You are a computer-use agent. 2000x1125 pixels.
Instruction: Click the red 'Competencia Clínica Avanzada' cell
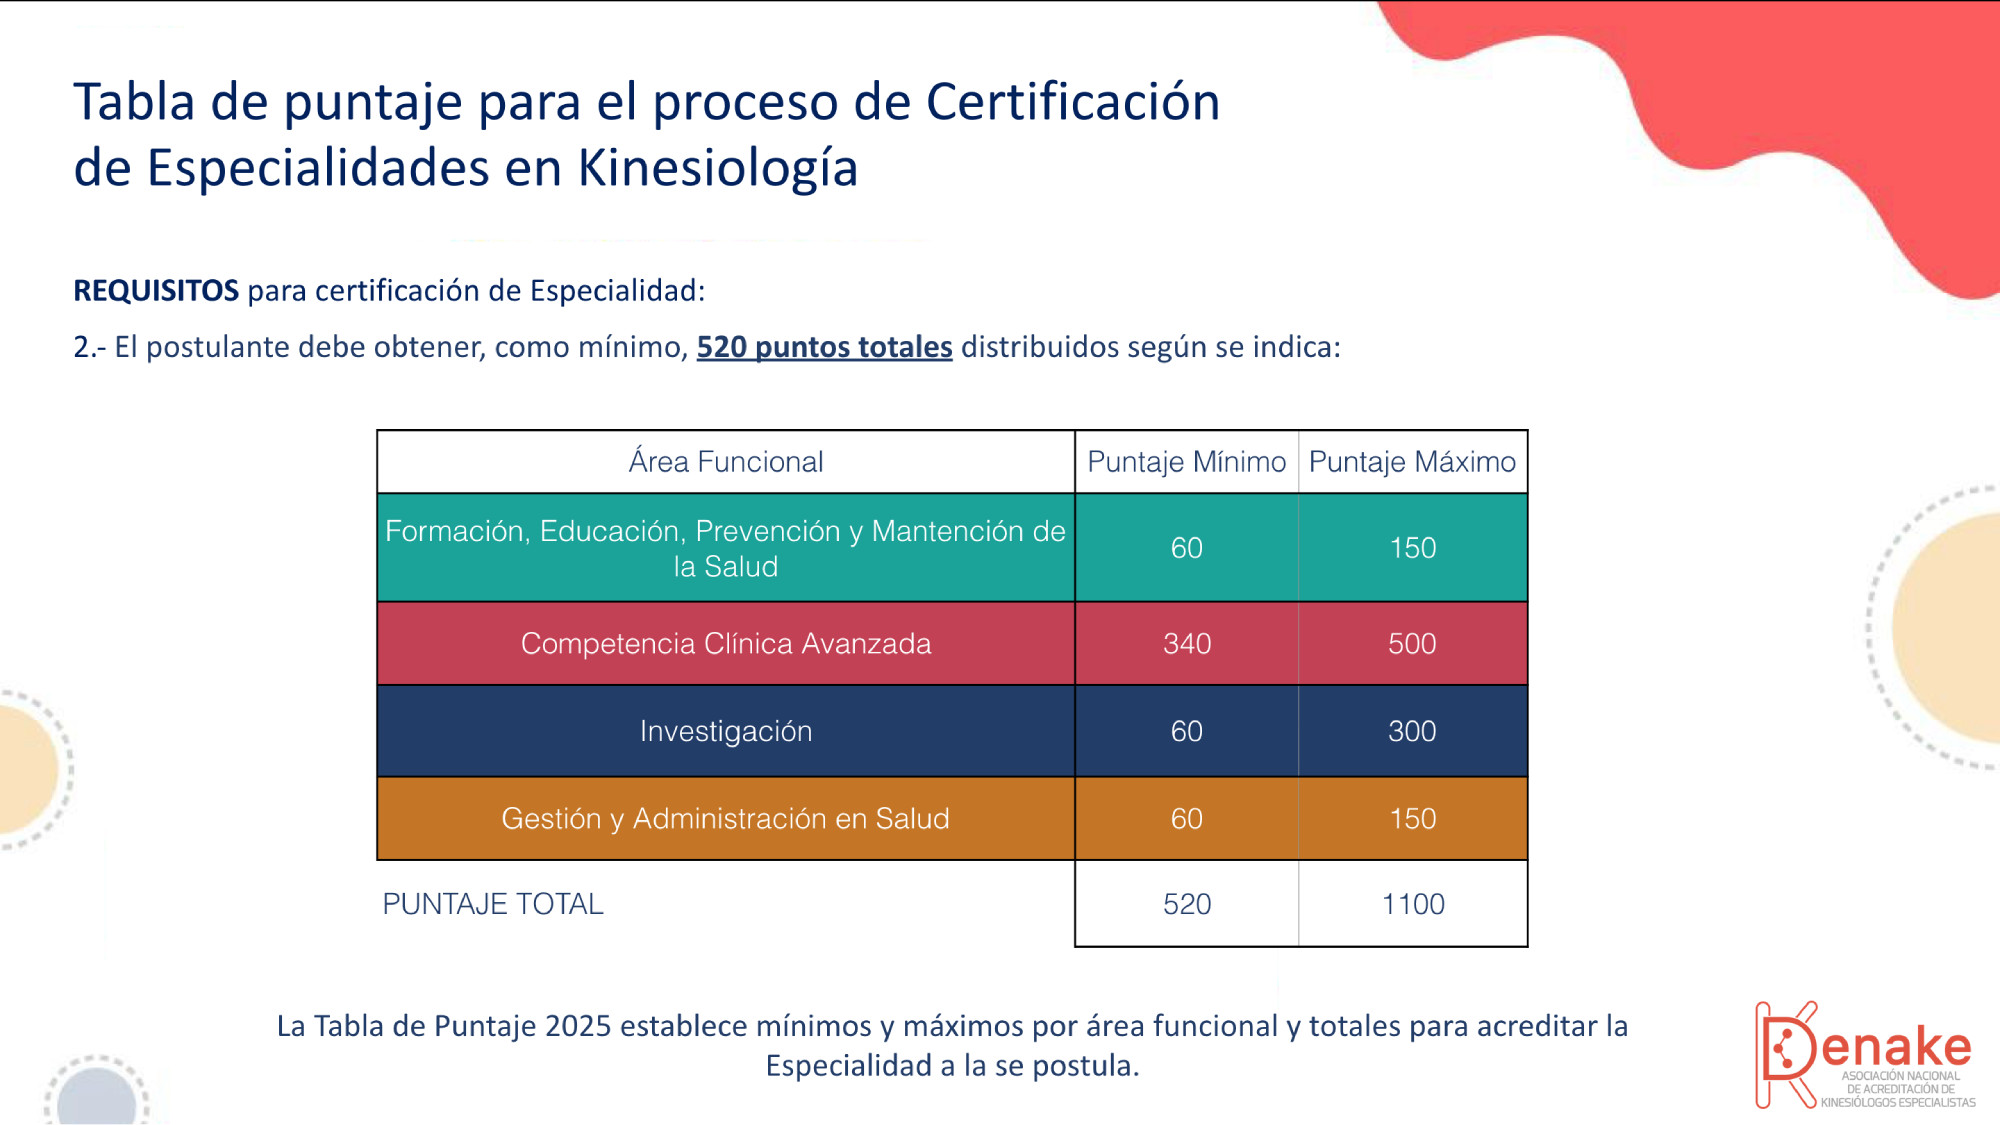725,644
